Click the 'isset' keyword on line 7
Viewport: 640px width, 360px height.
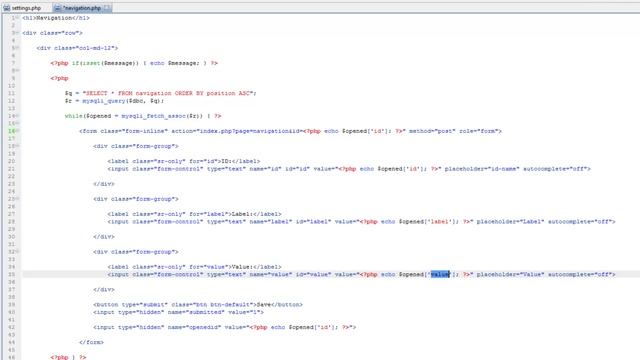tap(91, 63)
